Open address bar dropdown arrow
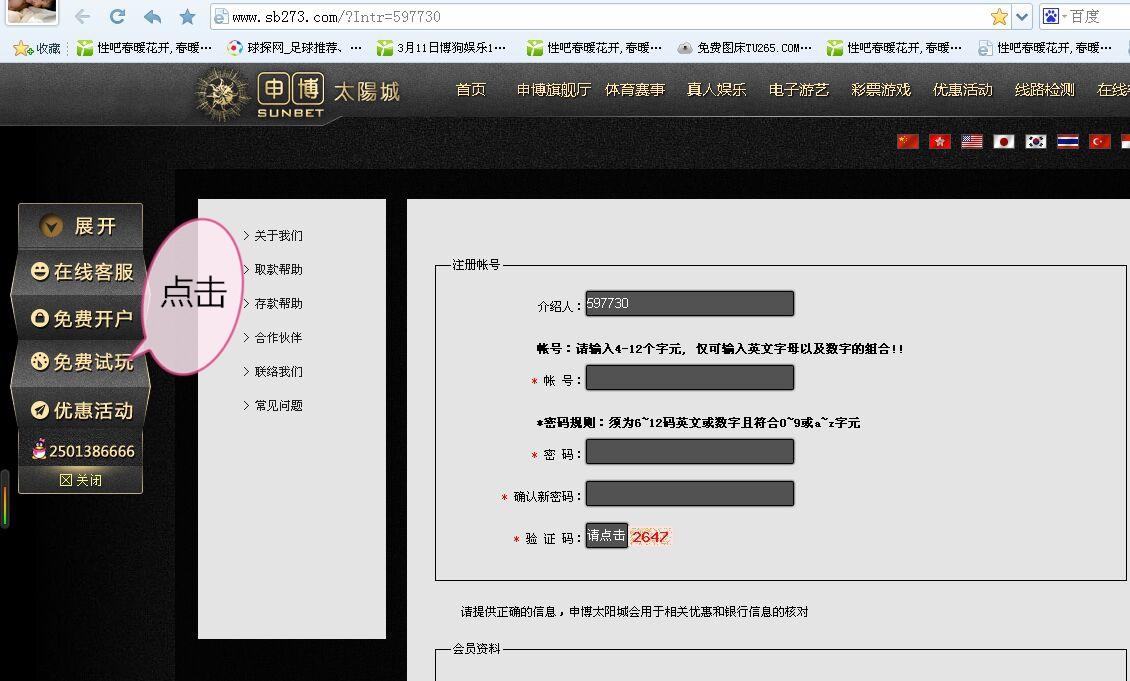This screenshot has height=681, width=1130. coord(1022,17)
